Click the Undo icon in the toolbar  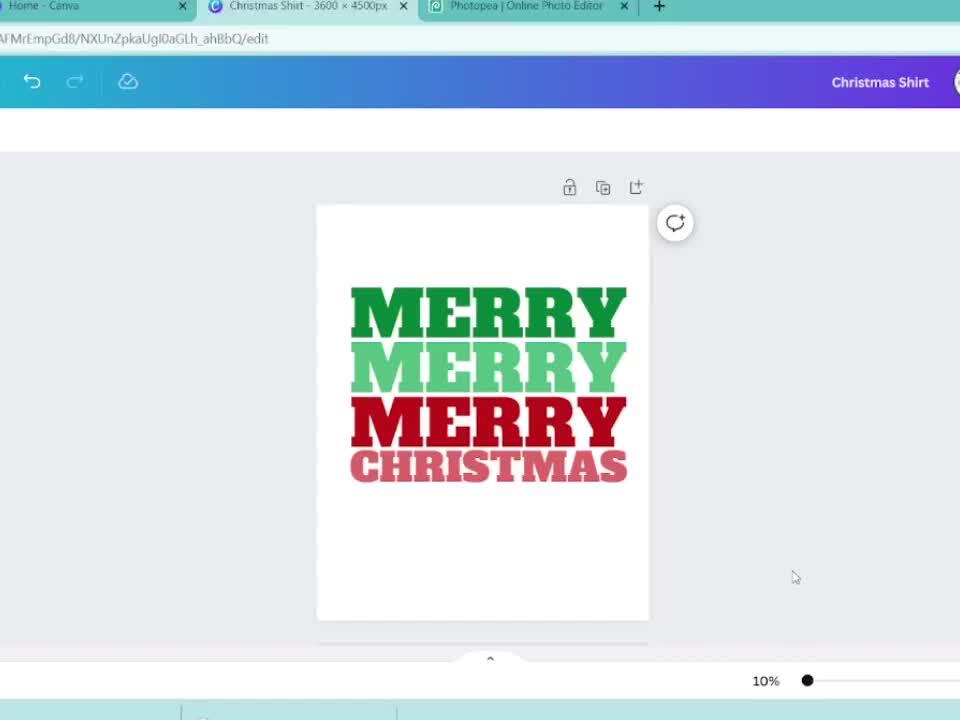[31, 82]
